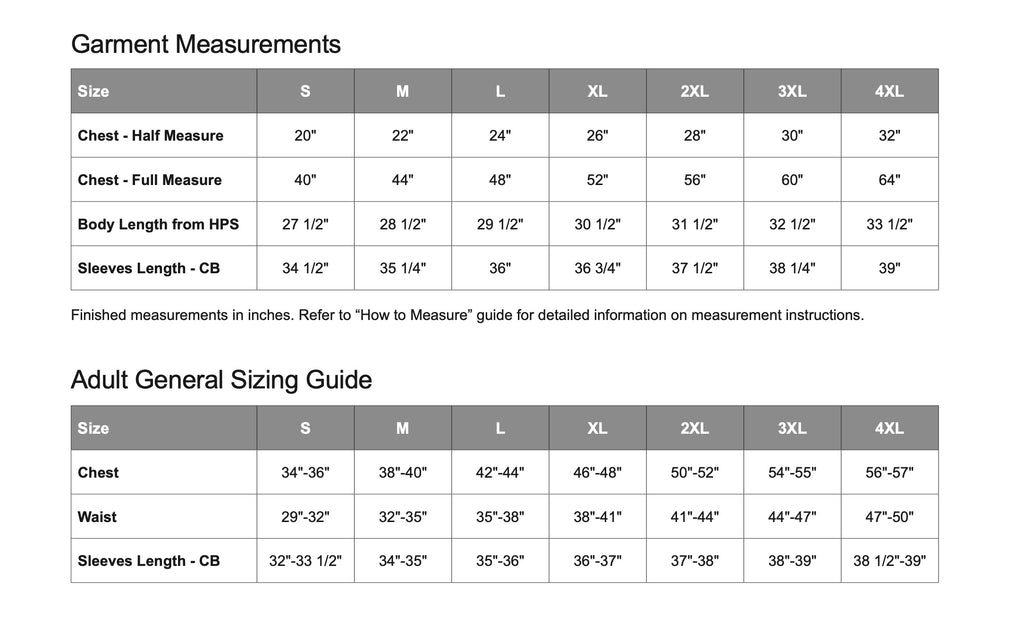The height and width of the screenshot is (632, 1024).
Task: Click the 33 1/2" body length cell
Action: coord(889,225)
